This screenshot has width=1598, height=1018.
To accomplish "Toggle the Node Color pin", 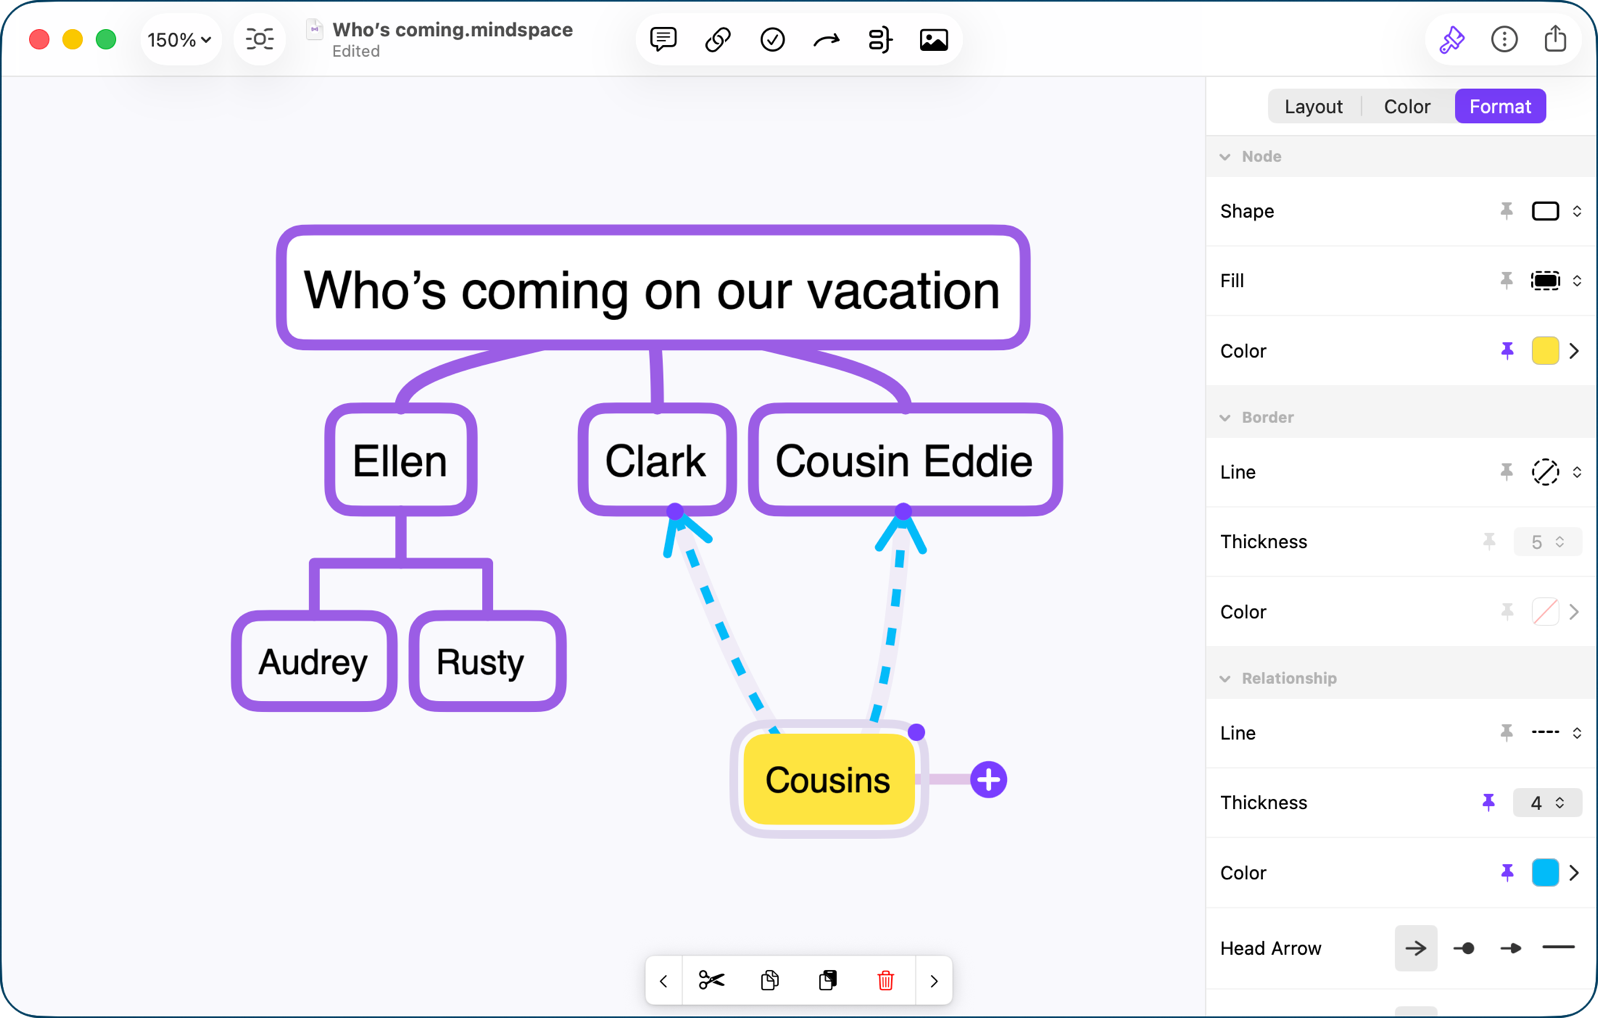I will 1507,351.
